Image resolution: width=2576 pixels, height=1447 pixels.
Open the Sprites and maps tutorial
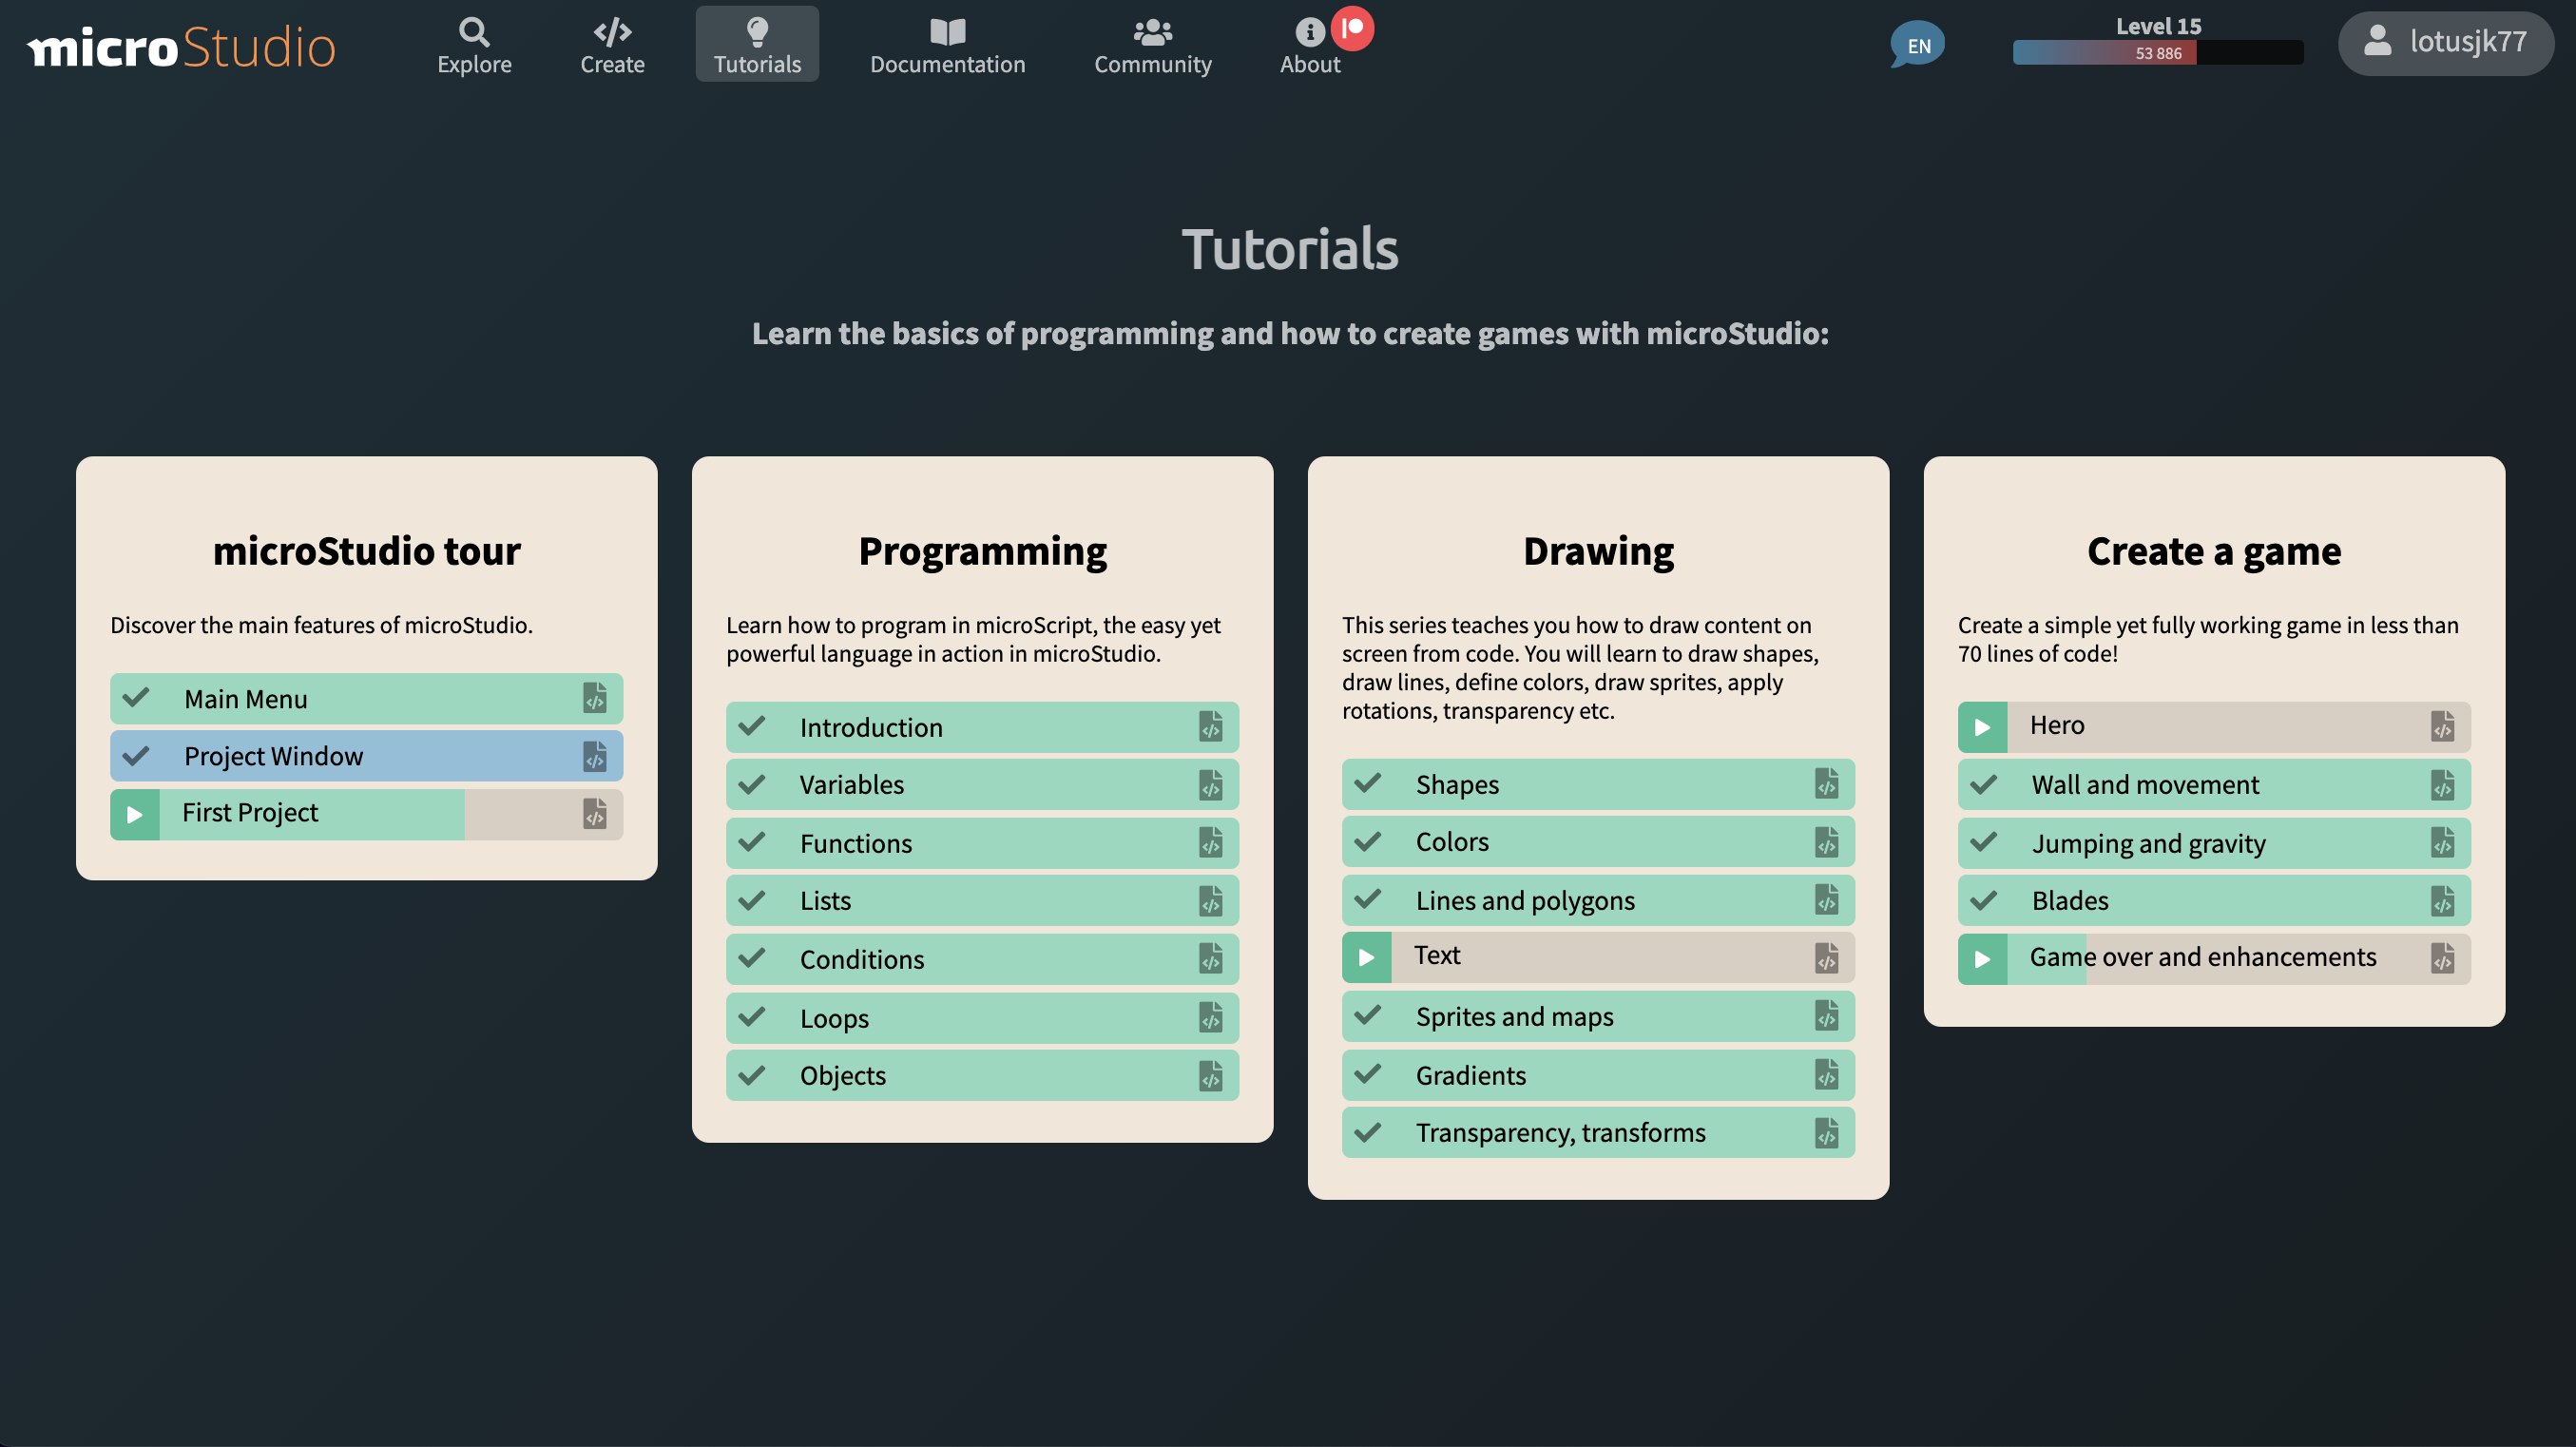(1598, 1016)
